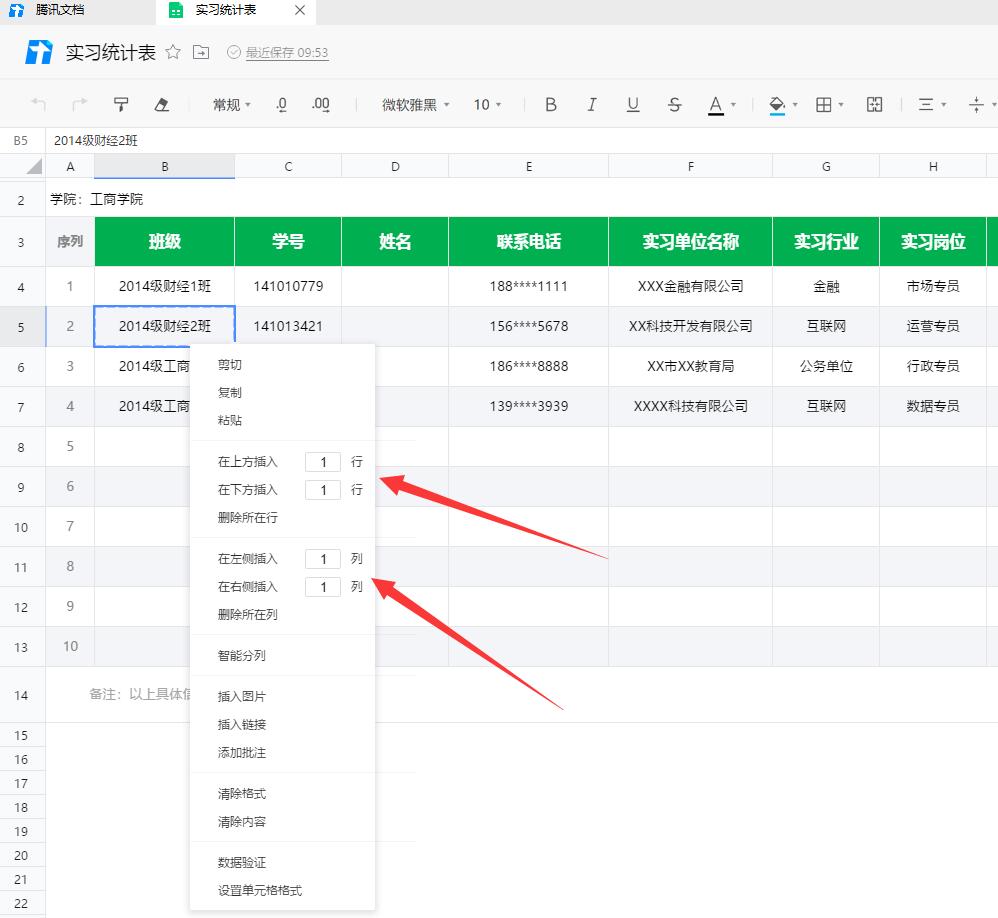Select 复制 in the context menu
Screen dimensions: 998x918
point(232,392)
